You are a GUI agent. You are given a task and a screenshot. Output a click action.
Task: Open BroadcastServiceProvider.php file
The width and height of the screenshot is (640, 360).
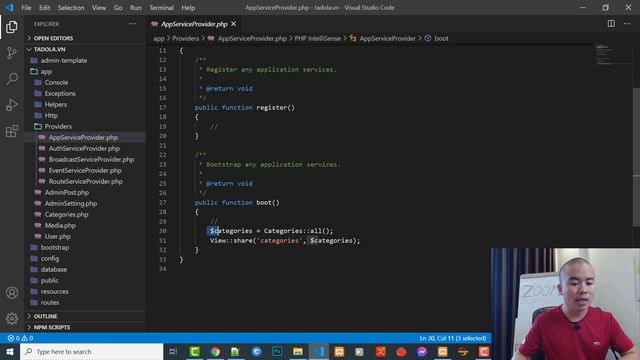pyautogui.click(x=91, y=160)
